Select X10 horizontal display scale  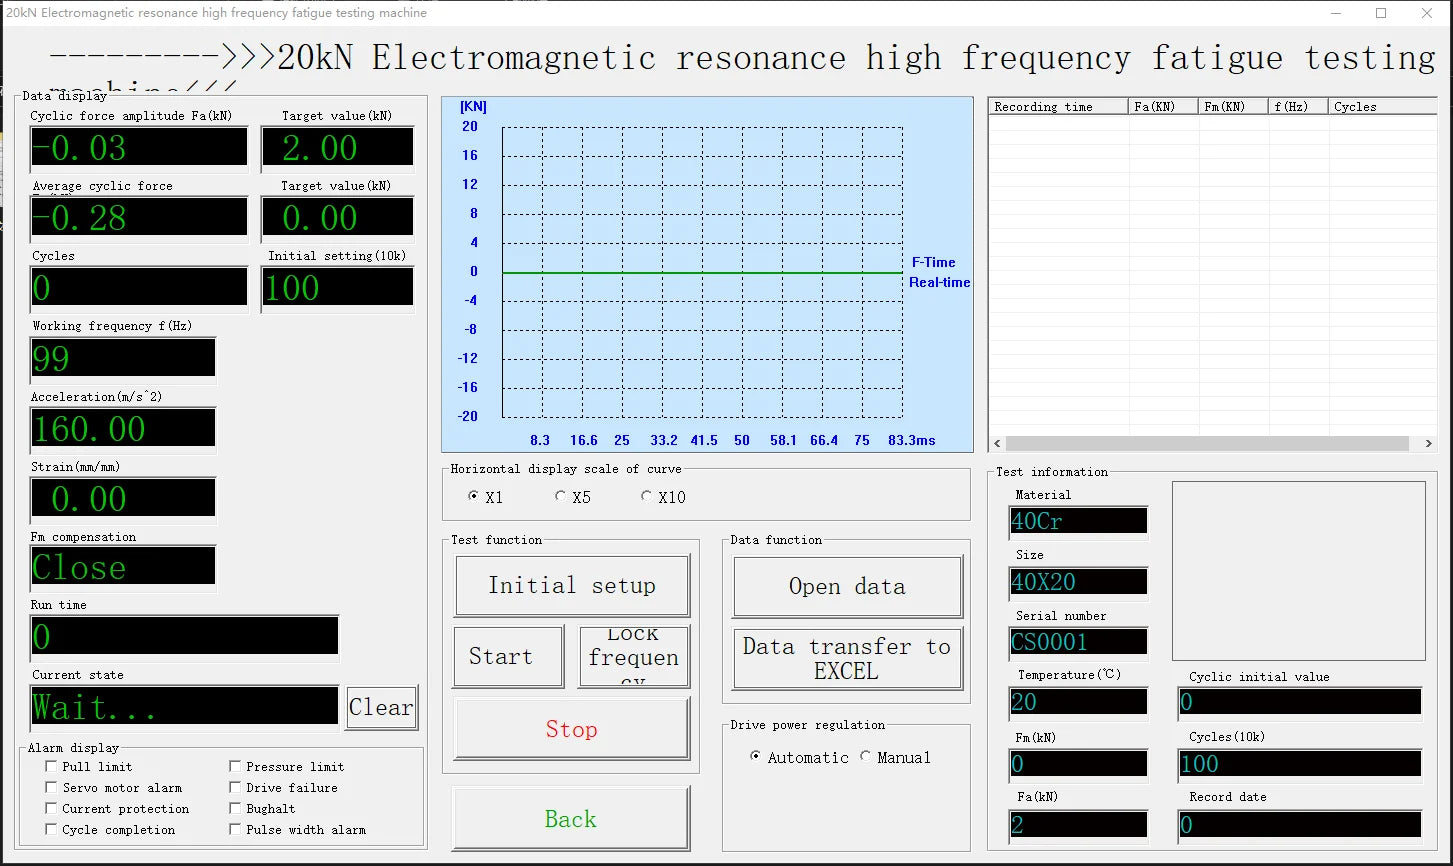[647, 497]
